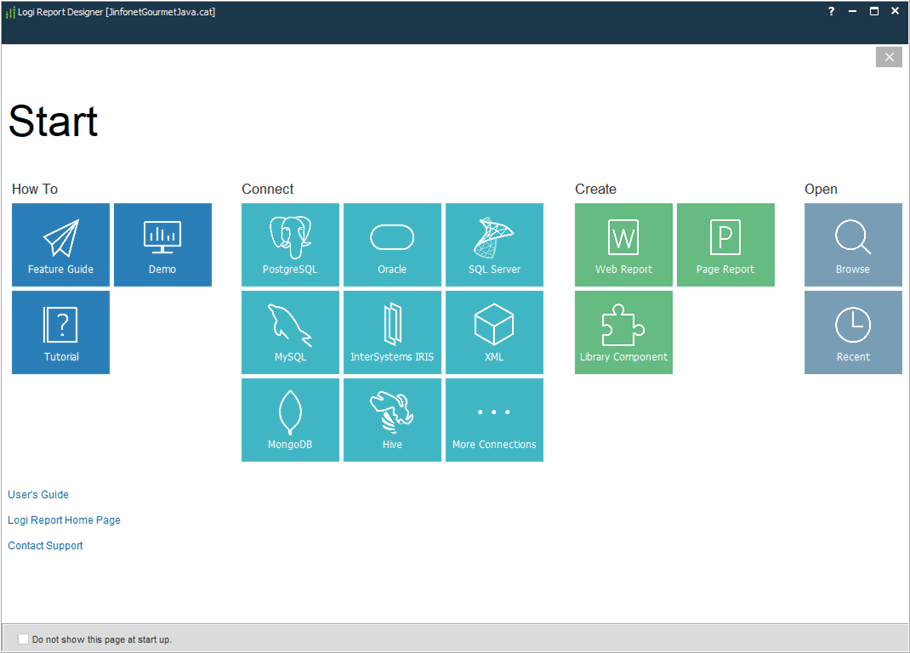This screenshot has width=910, height=653.
Task: Open the Hive connection tile
Action: [392, 419]
